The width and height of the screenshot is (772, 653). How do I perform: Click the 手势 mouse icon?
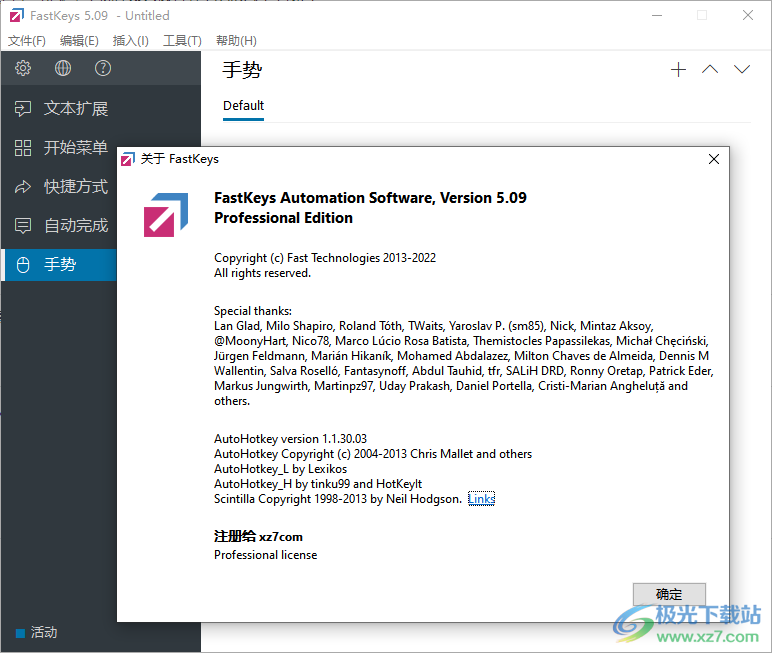click(x=23, y=264)
